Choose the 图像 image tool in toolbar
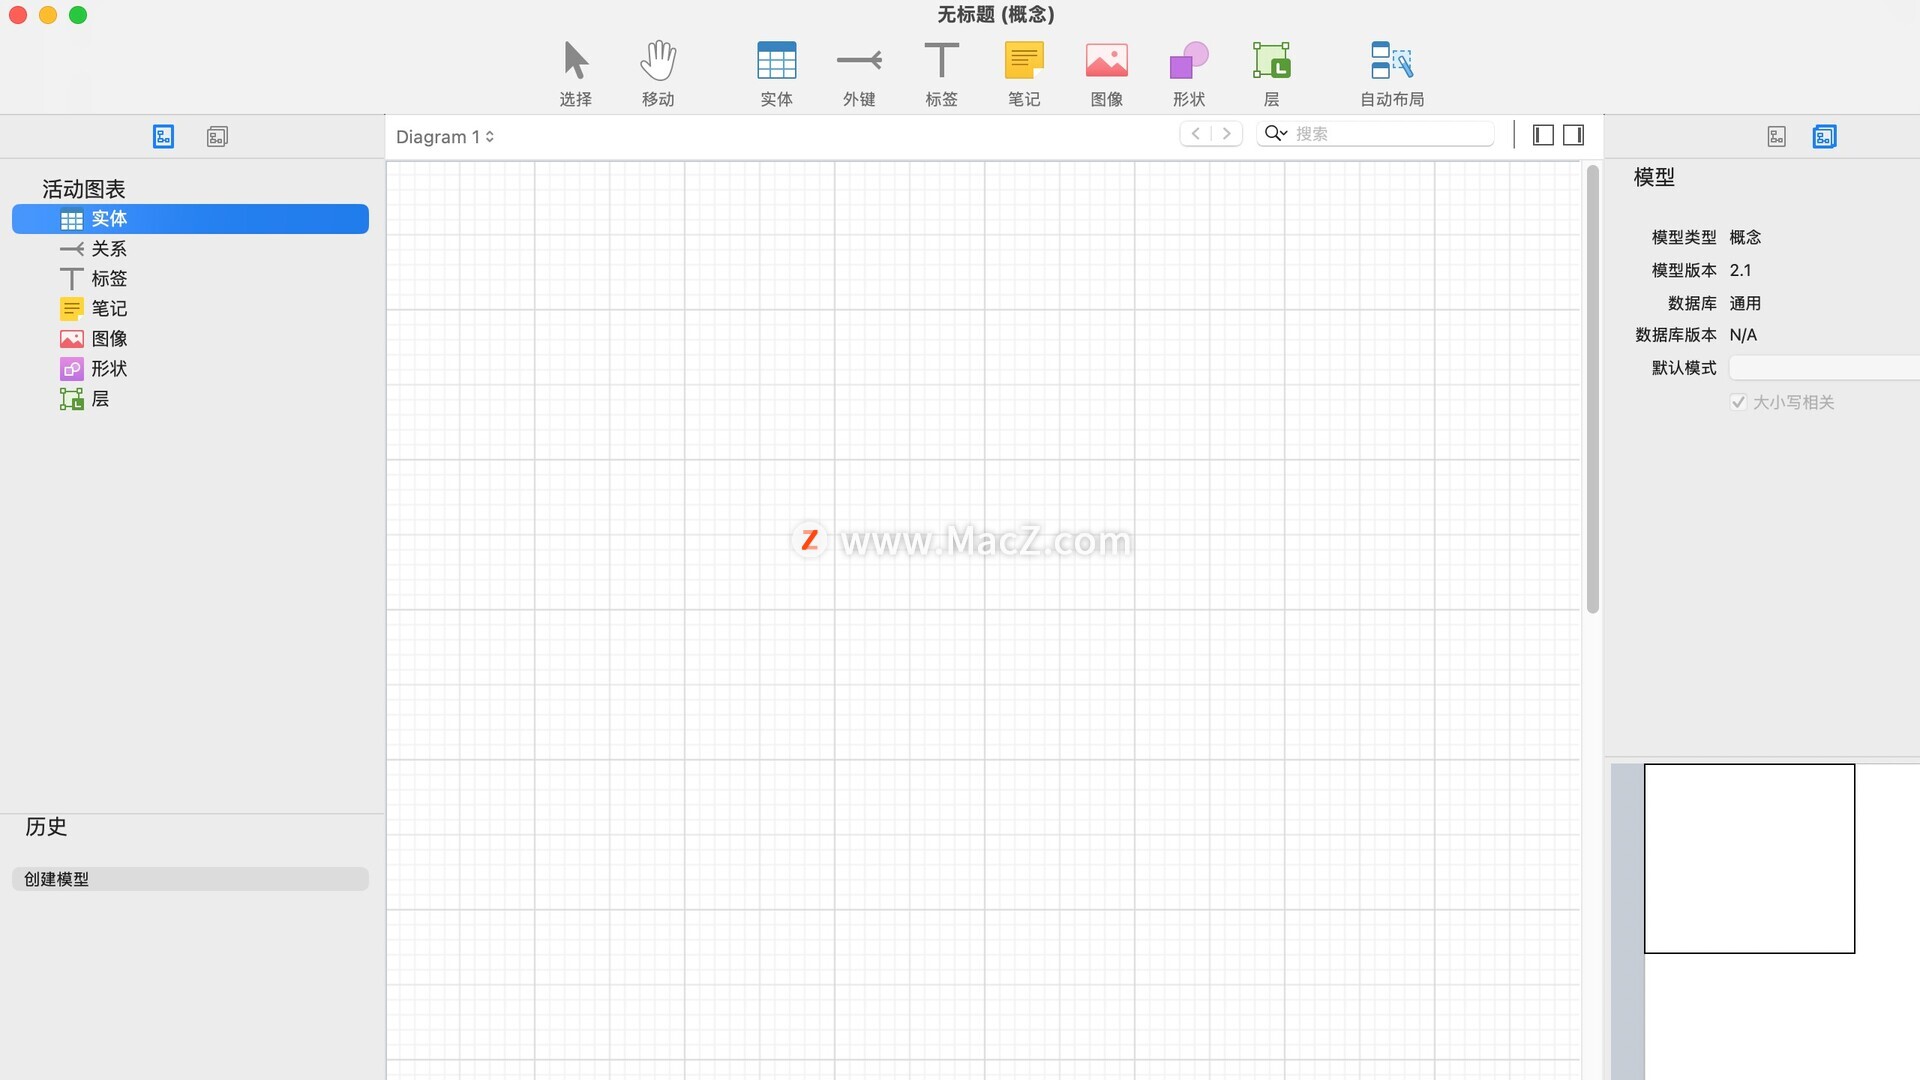Screen dimensions: 1920x1080 (1106, 72)
